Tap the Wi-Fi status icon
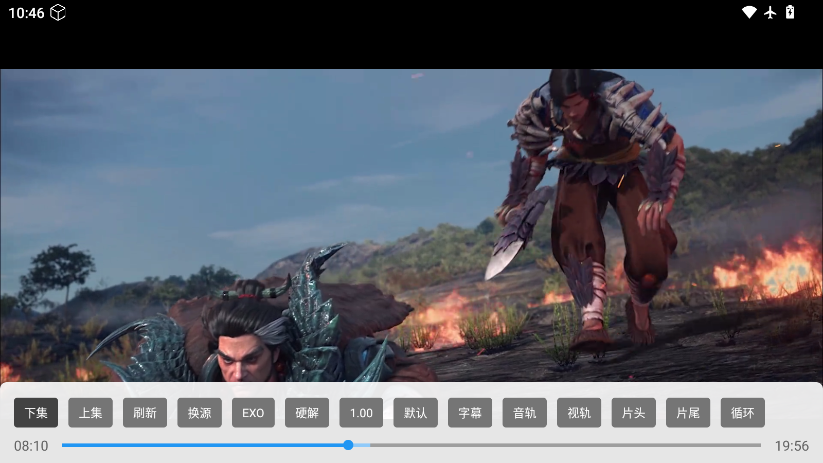This screenshot has height=463, width=823. point(749,13)
